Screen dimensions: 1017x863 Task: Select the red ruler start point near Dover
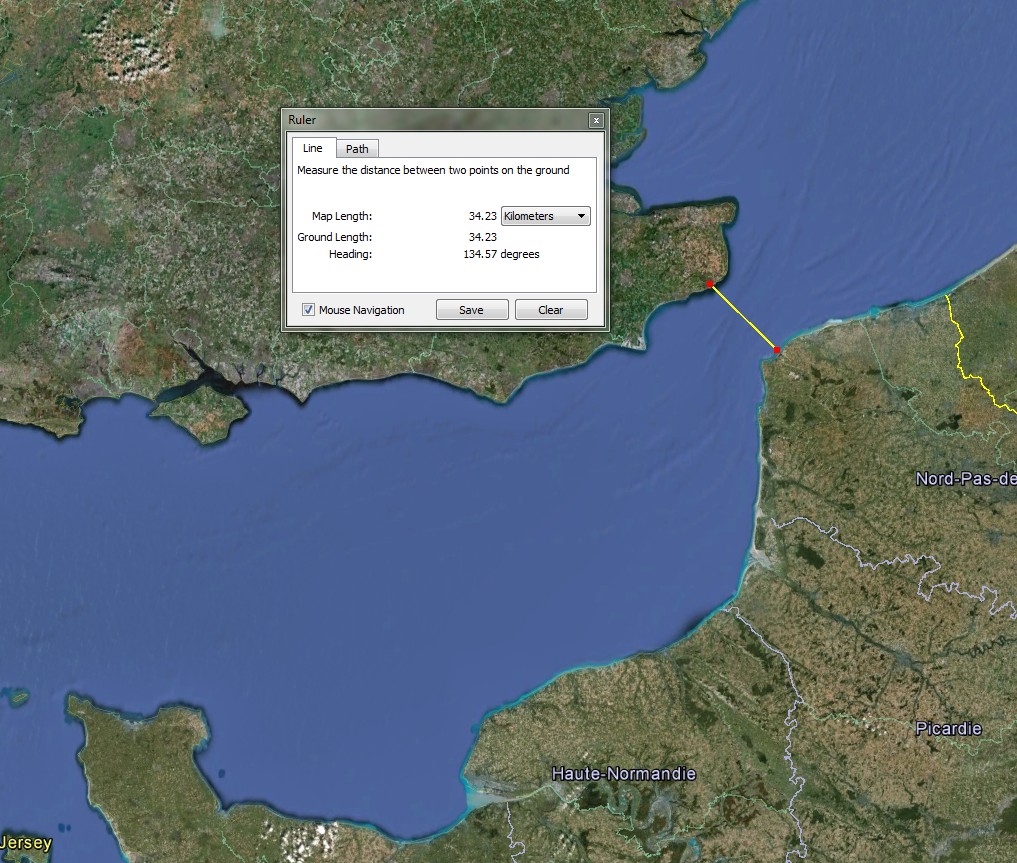pyautogui.click(x=710, y=284)
